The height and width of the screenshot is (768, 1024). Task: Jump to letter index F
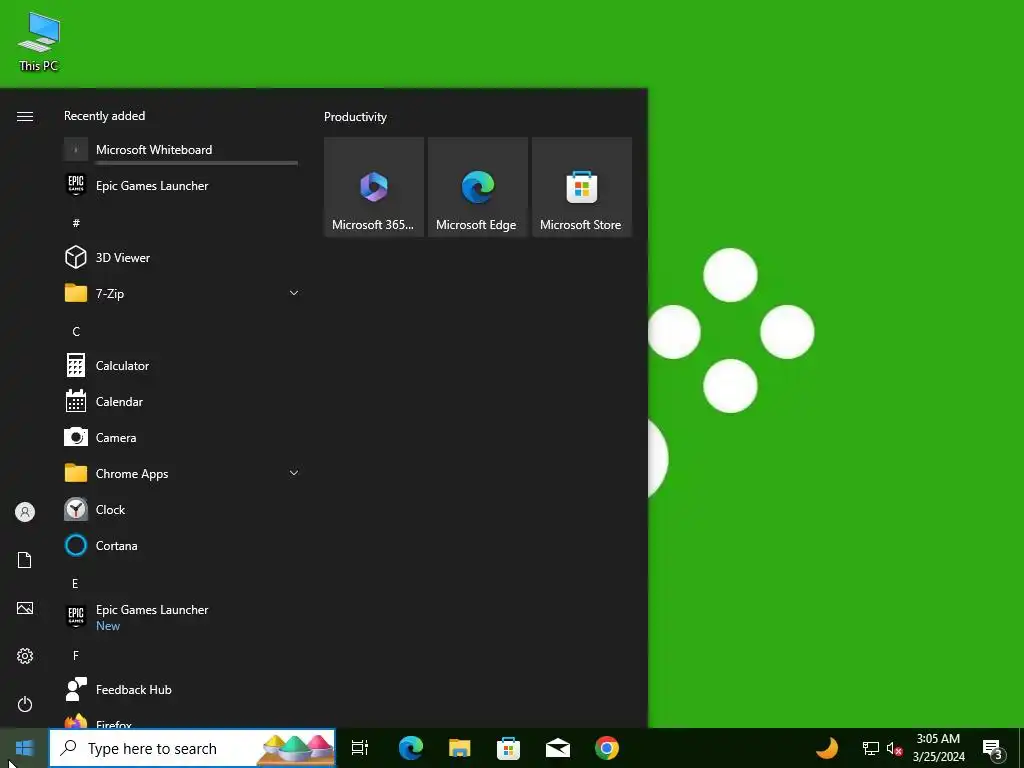click(x=75, y=656)
